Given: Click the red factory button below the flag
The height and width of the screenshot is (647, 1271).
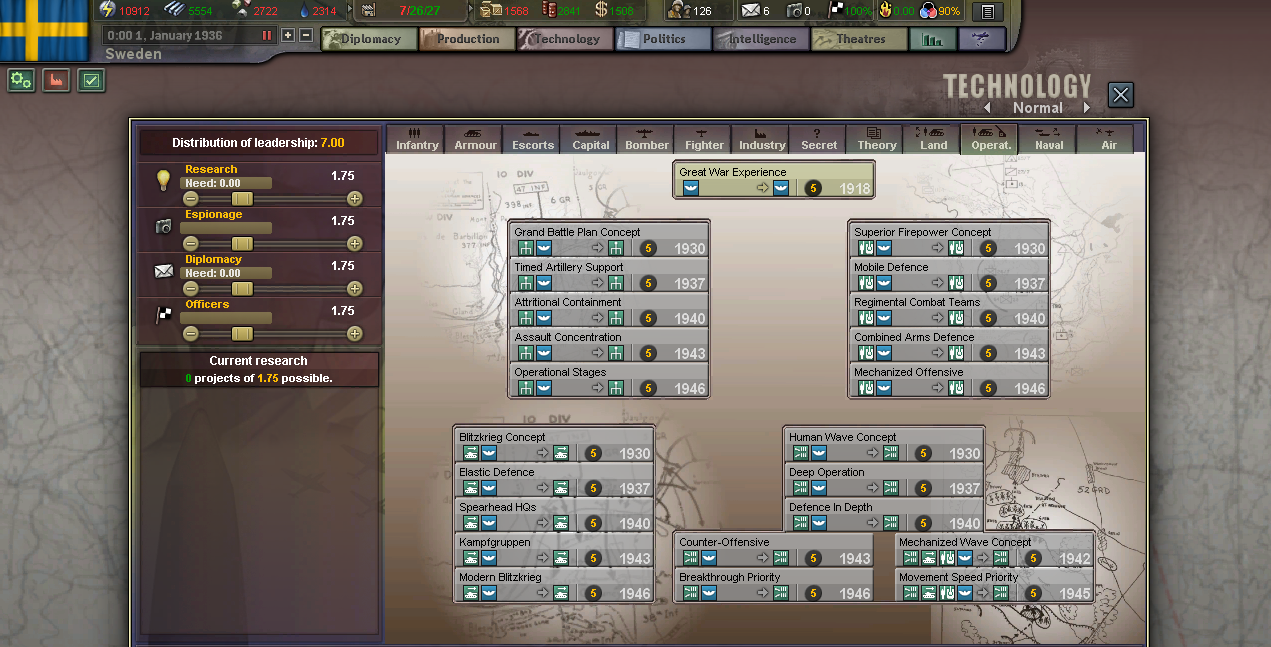Looking at the screenshot, I should pos(56,80).
